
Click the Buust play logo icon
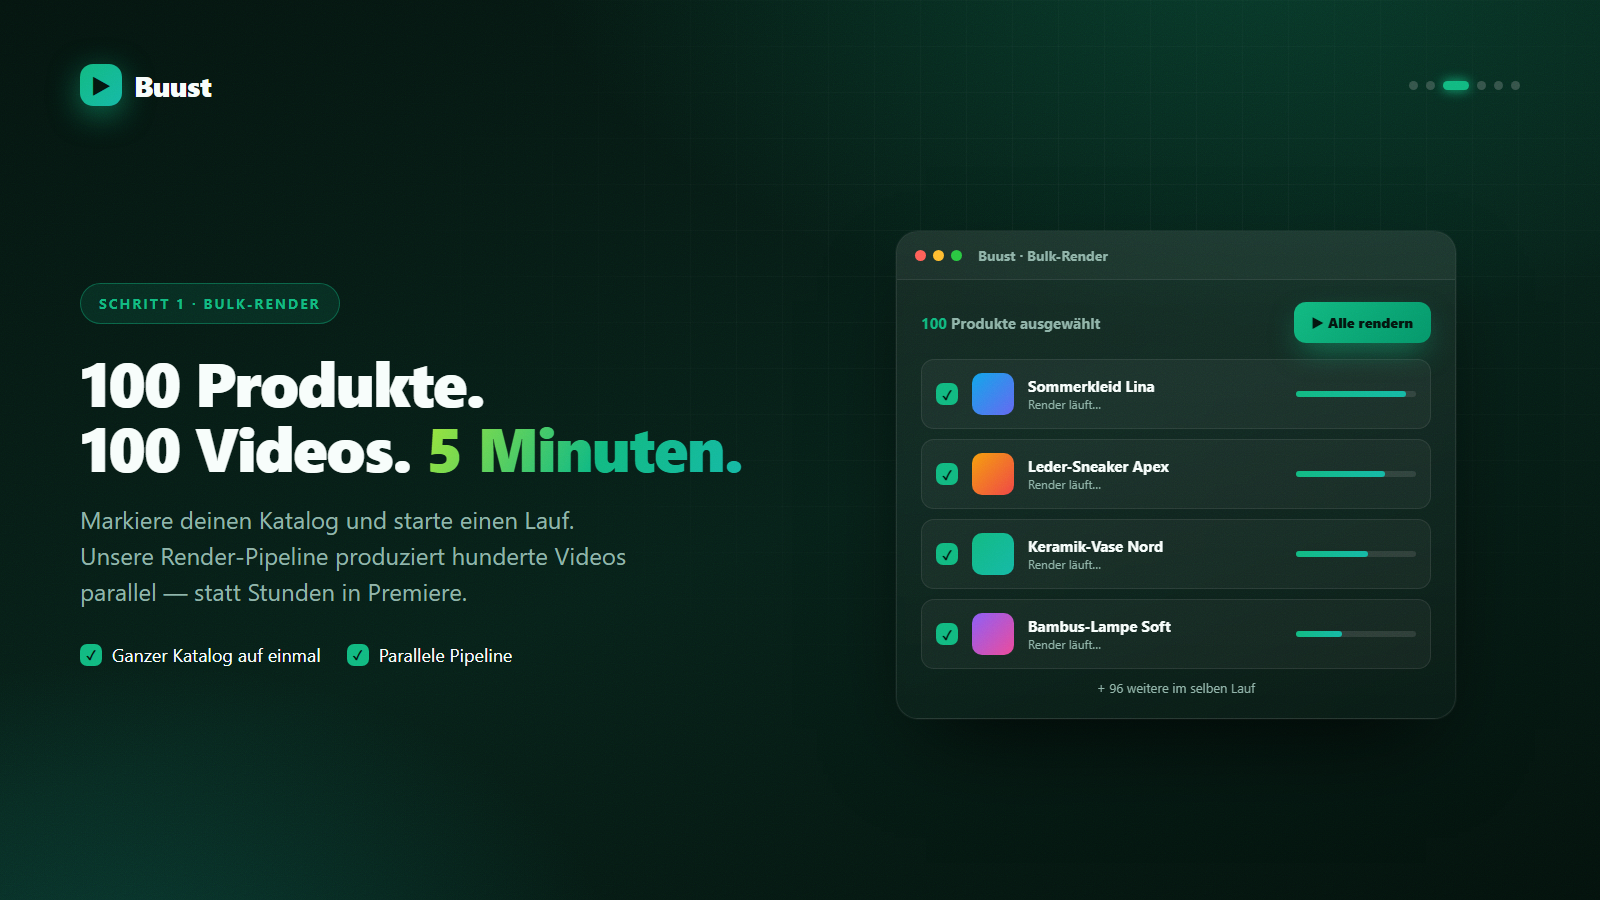[101, 86]
